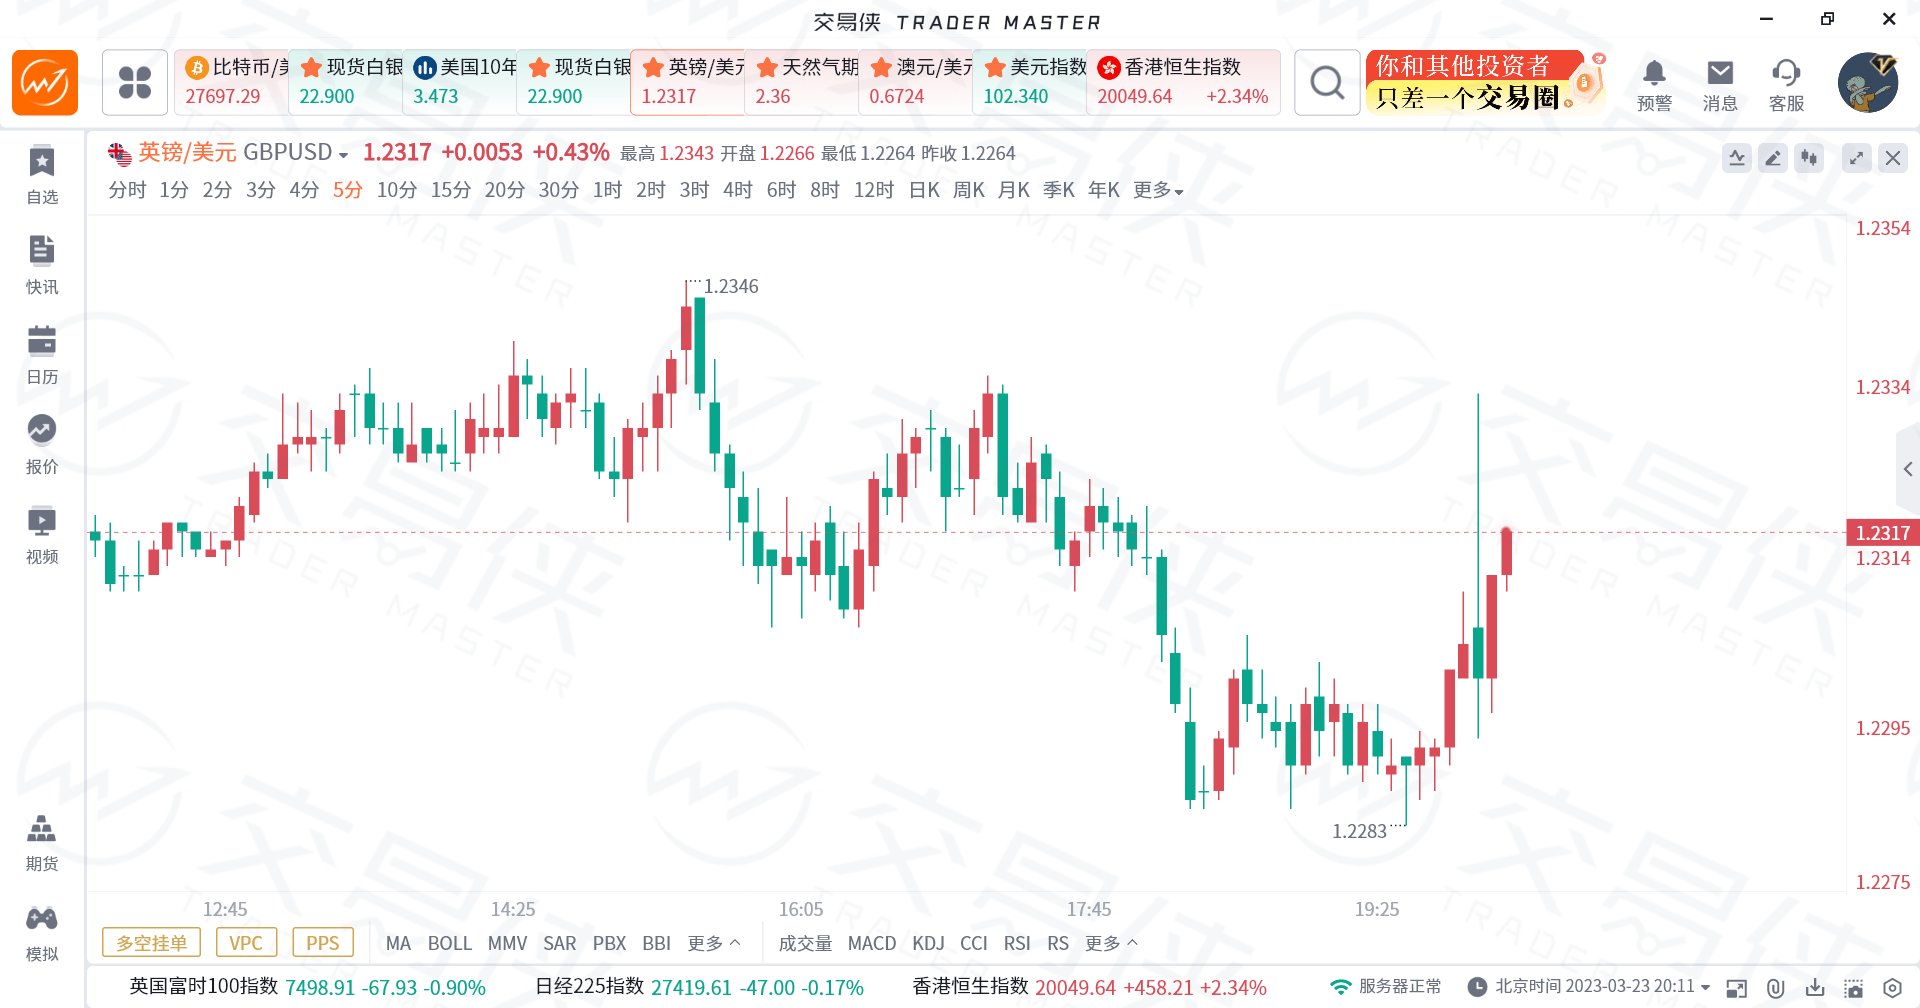Open the 比特币 ticker tab at 27697.29
Screen dimensions: 1920x1008
click(232, 82)
